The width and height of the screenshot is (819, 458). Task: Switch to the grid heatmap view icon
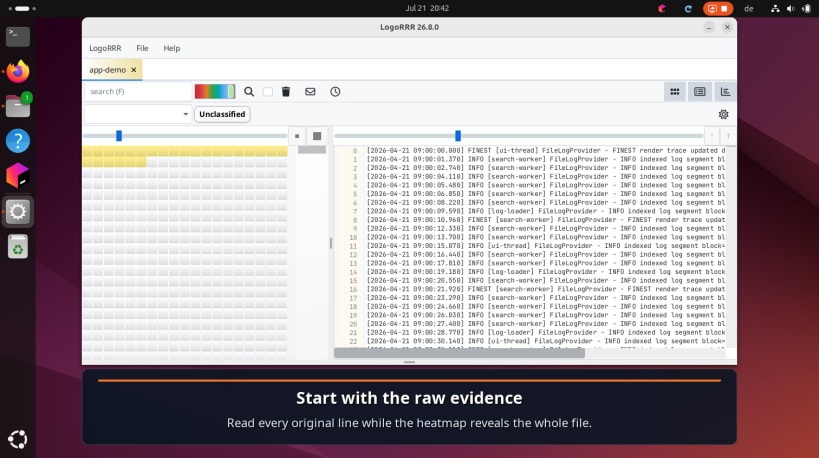click(675, 92)
